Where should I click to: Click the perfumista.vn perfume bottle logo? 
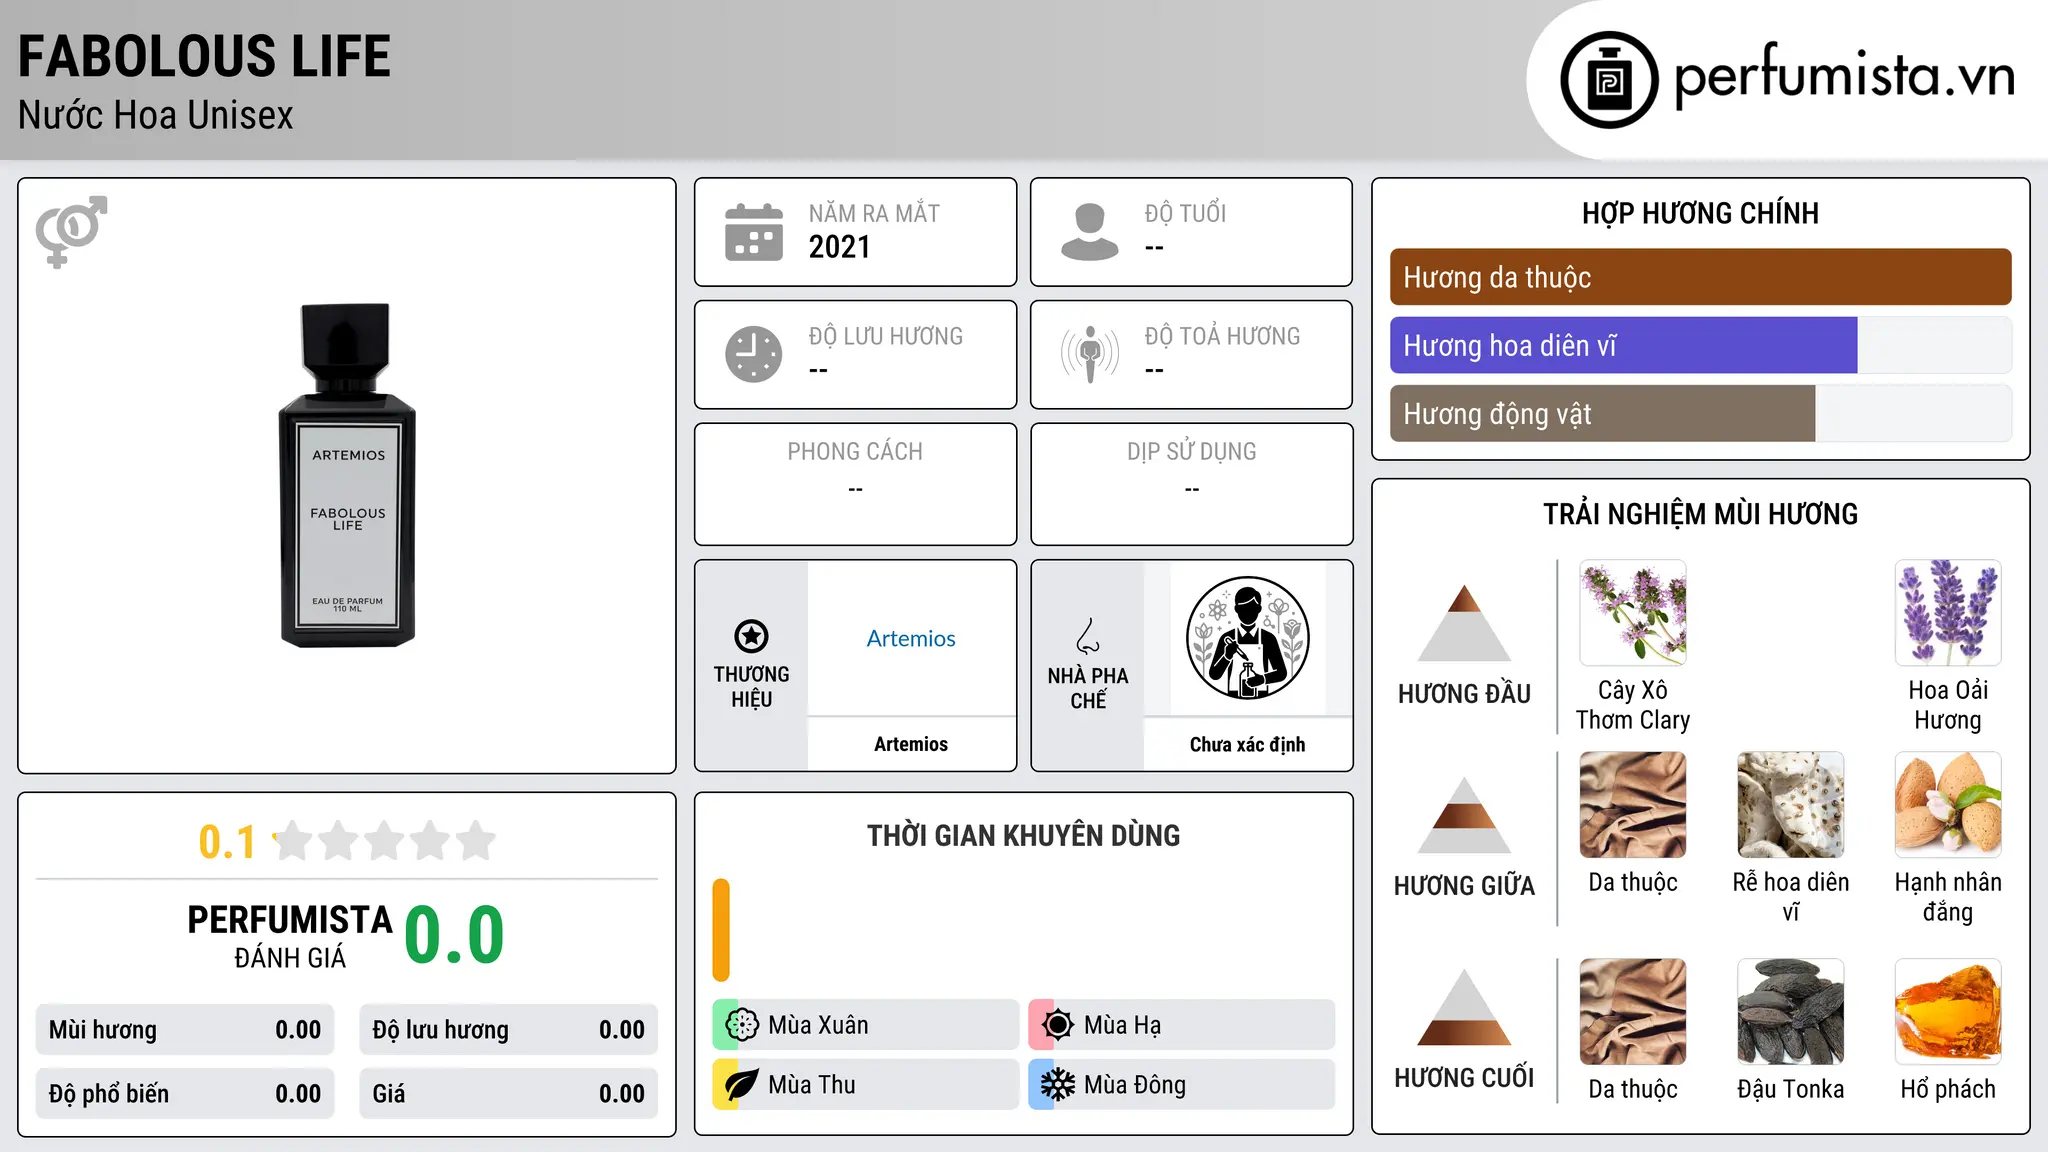[1609, 80]
